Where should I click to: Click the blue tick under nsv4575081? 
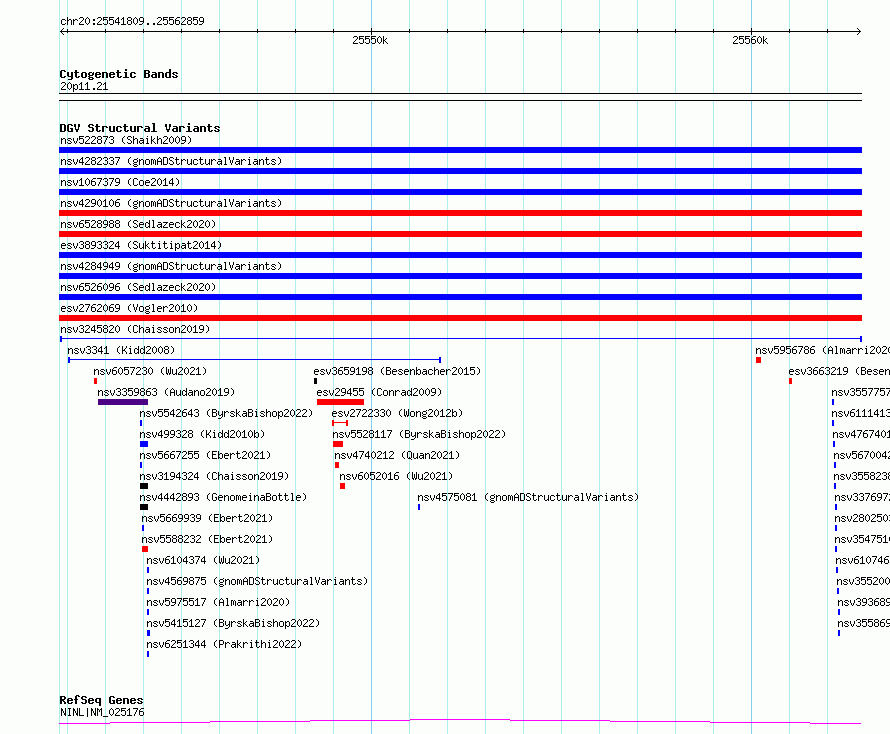click(419, 507)
